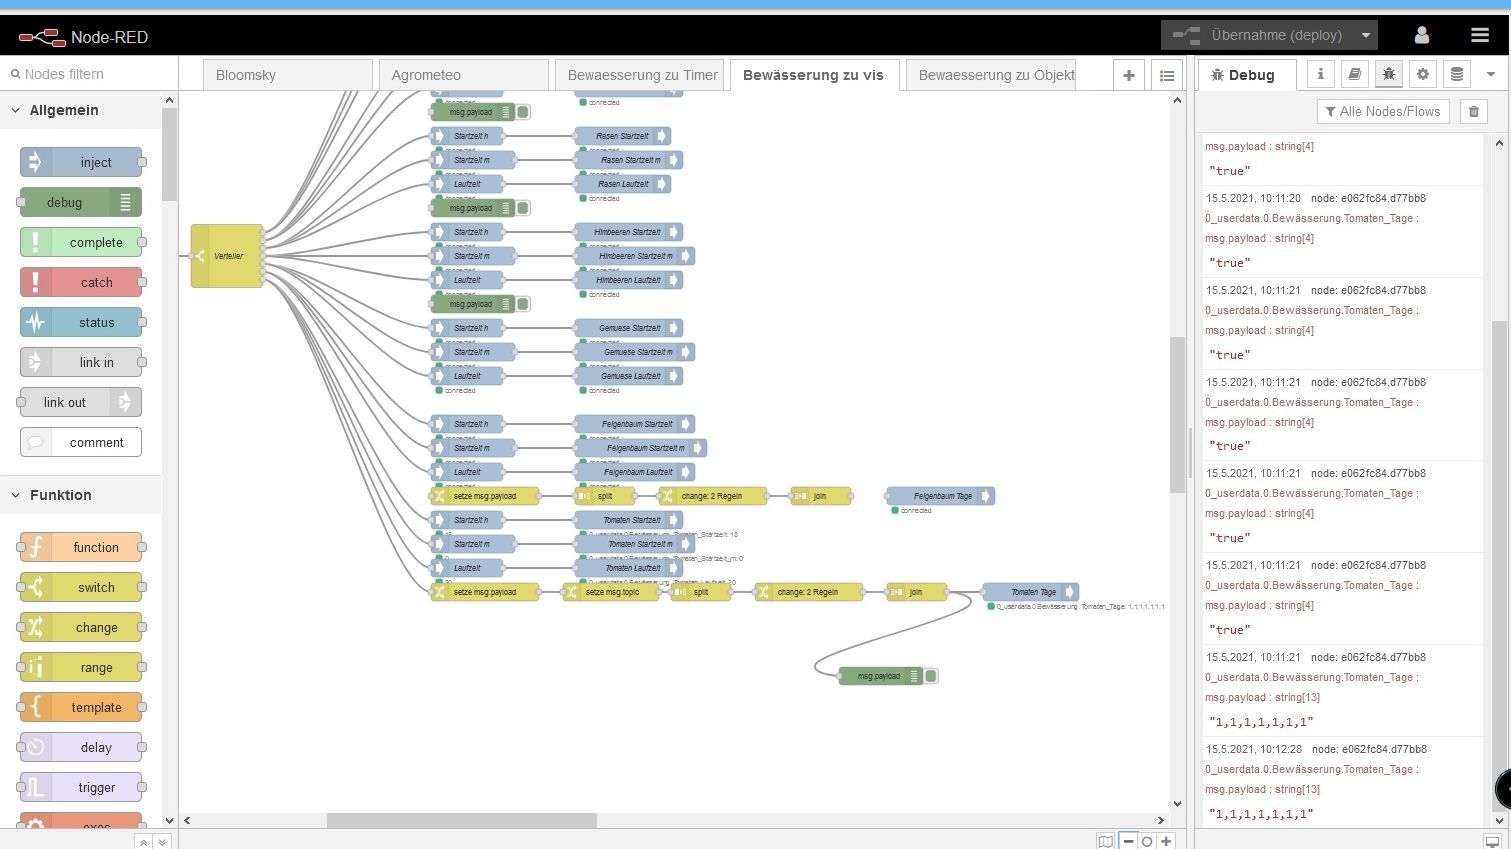Open the Bewaesserung zu Timer tab
Image resolution: width=1511 pixels, height=849 pixels.
(639, 75)
